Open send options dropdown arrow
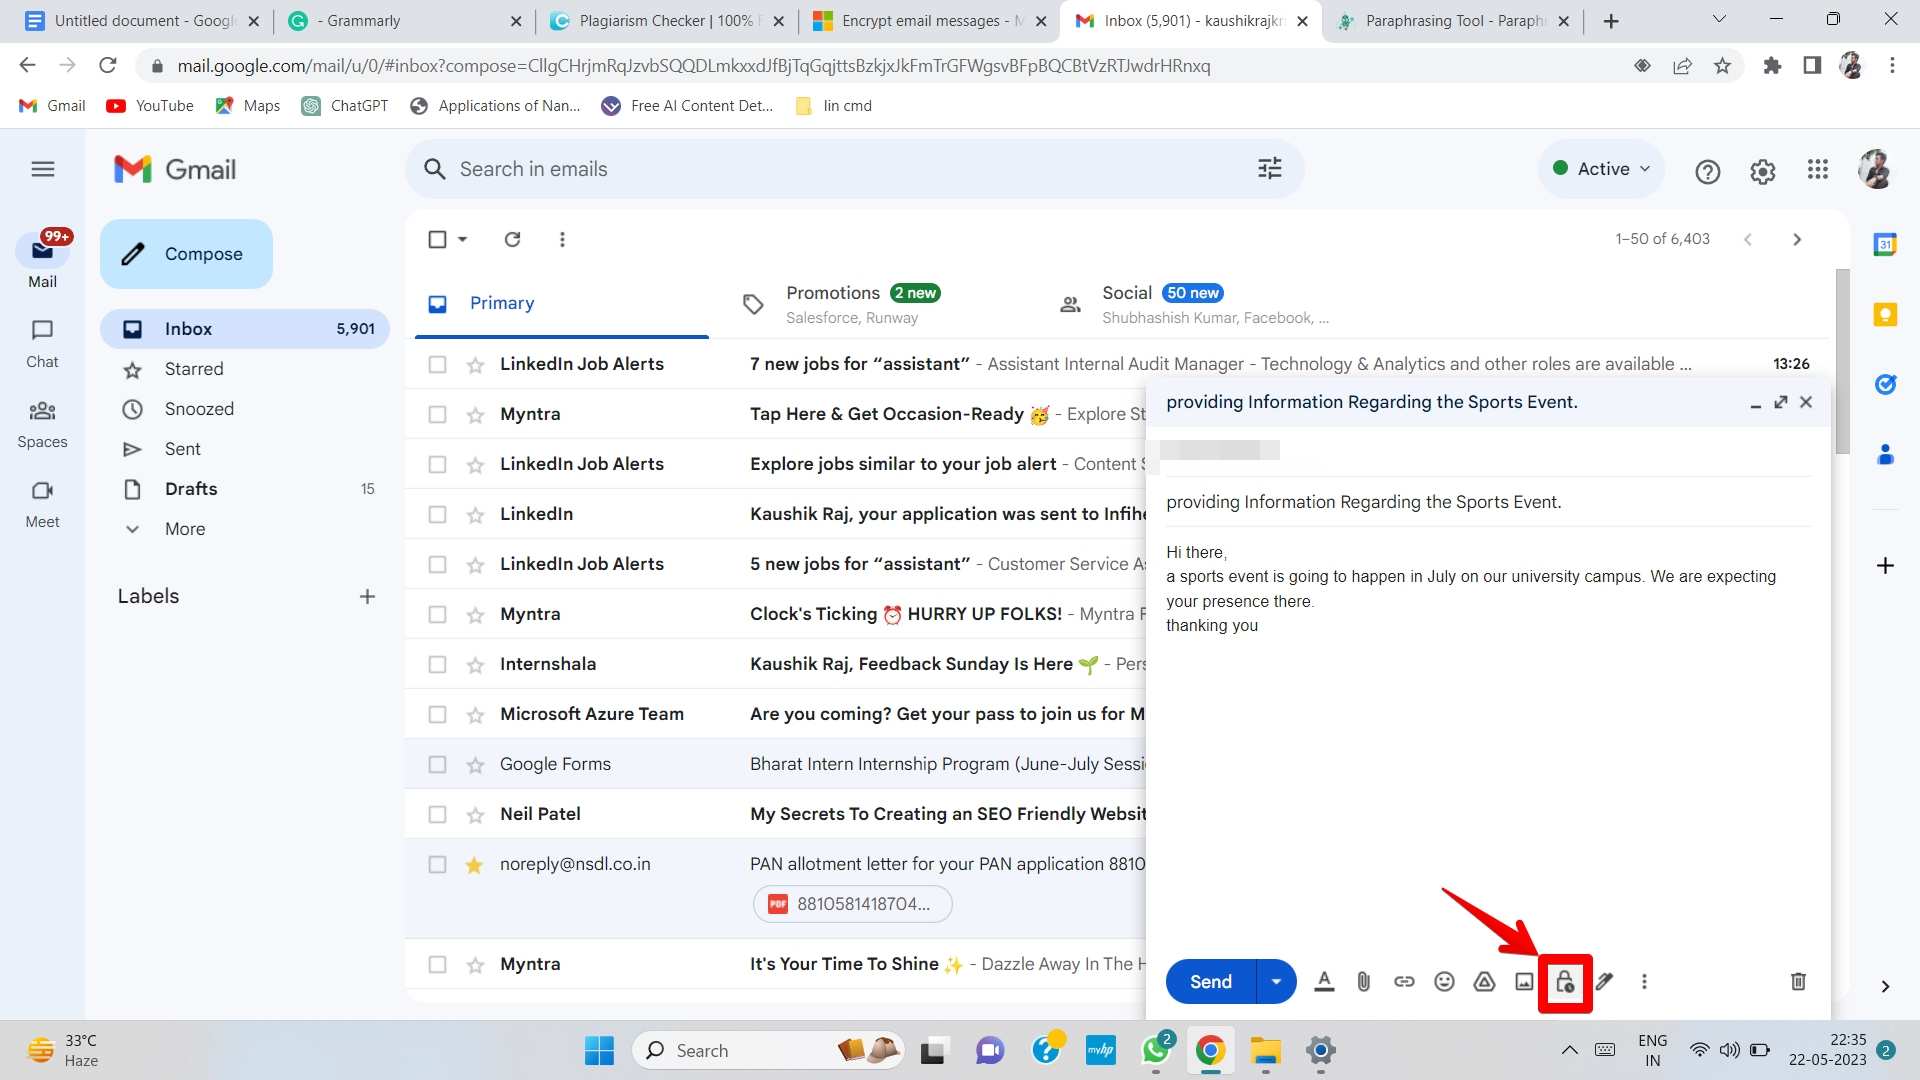The image size is (1920, 1080). [1276, 982]
